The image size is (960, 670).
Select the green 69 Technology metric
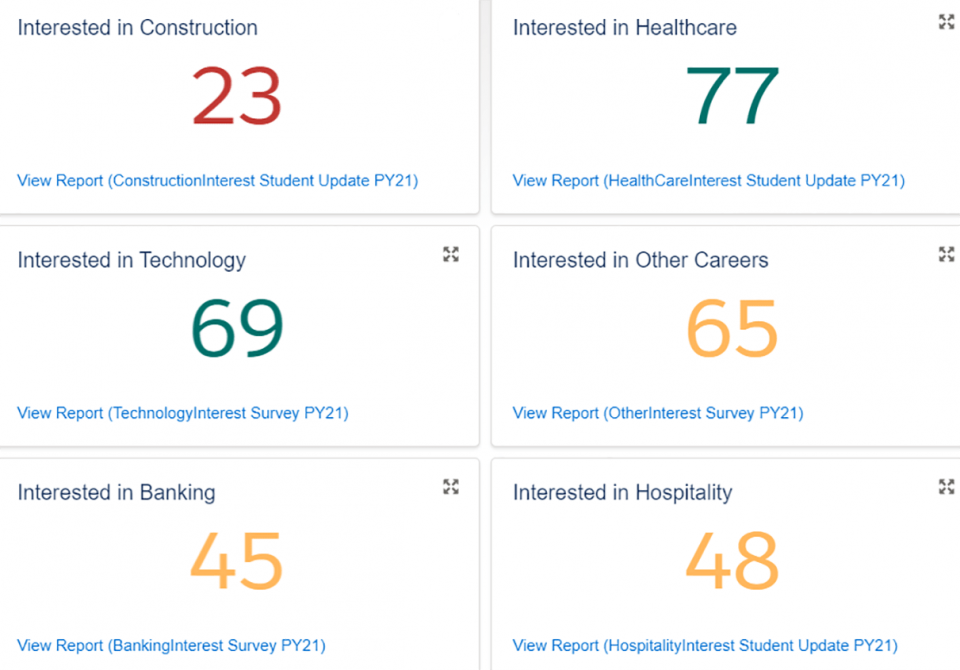coord(237,329)
